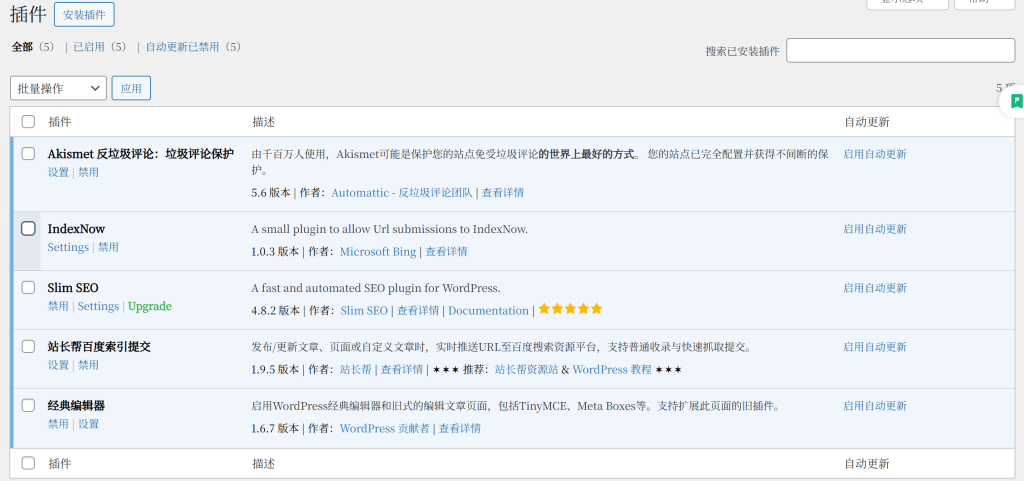Open Automattic - 反垃圾评论团队 author link

(x=402, y=193)
